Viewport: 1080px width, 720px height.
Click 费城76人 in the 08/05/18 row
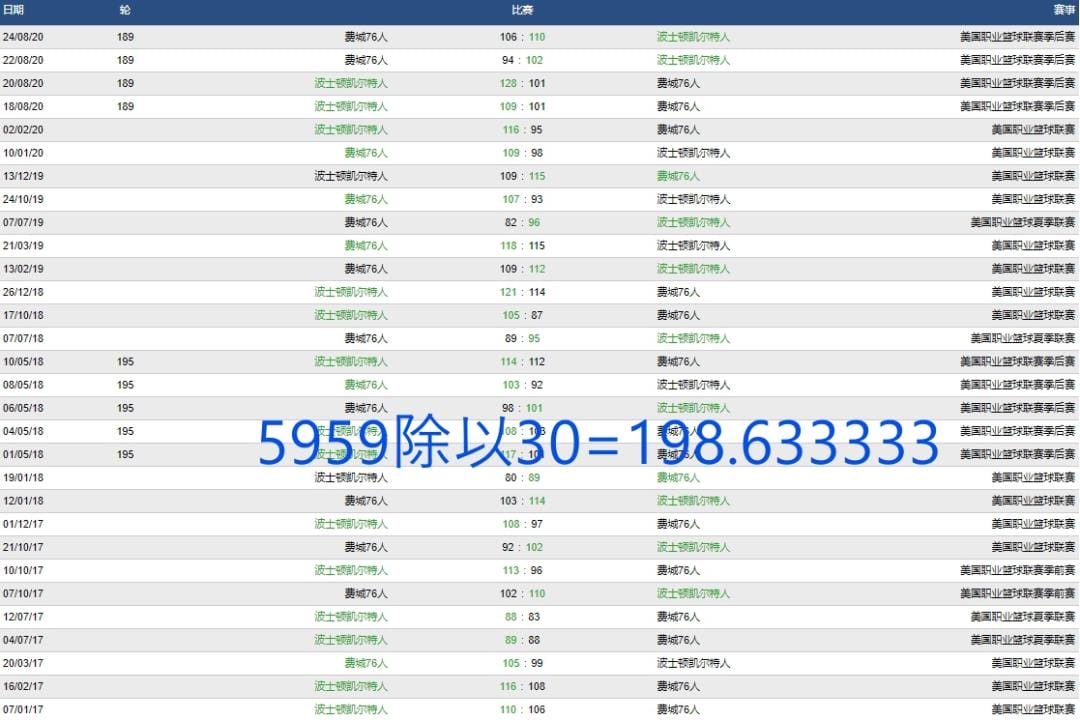(366, 385)
